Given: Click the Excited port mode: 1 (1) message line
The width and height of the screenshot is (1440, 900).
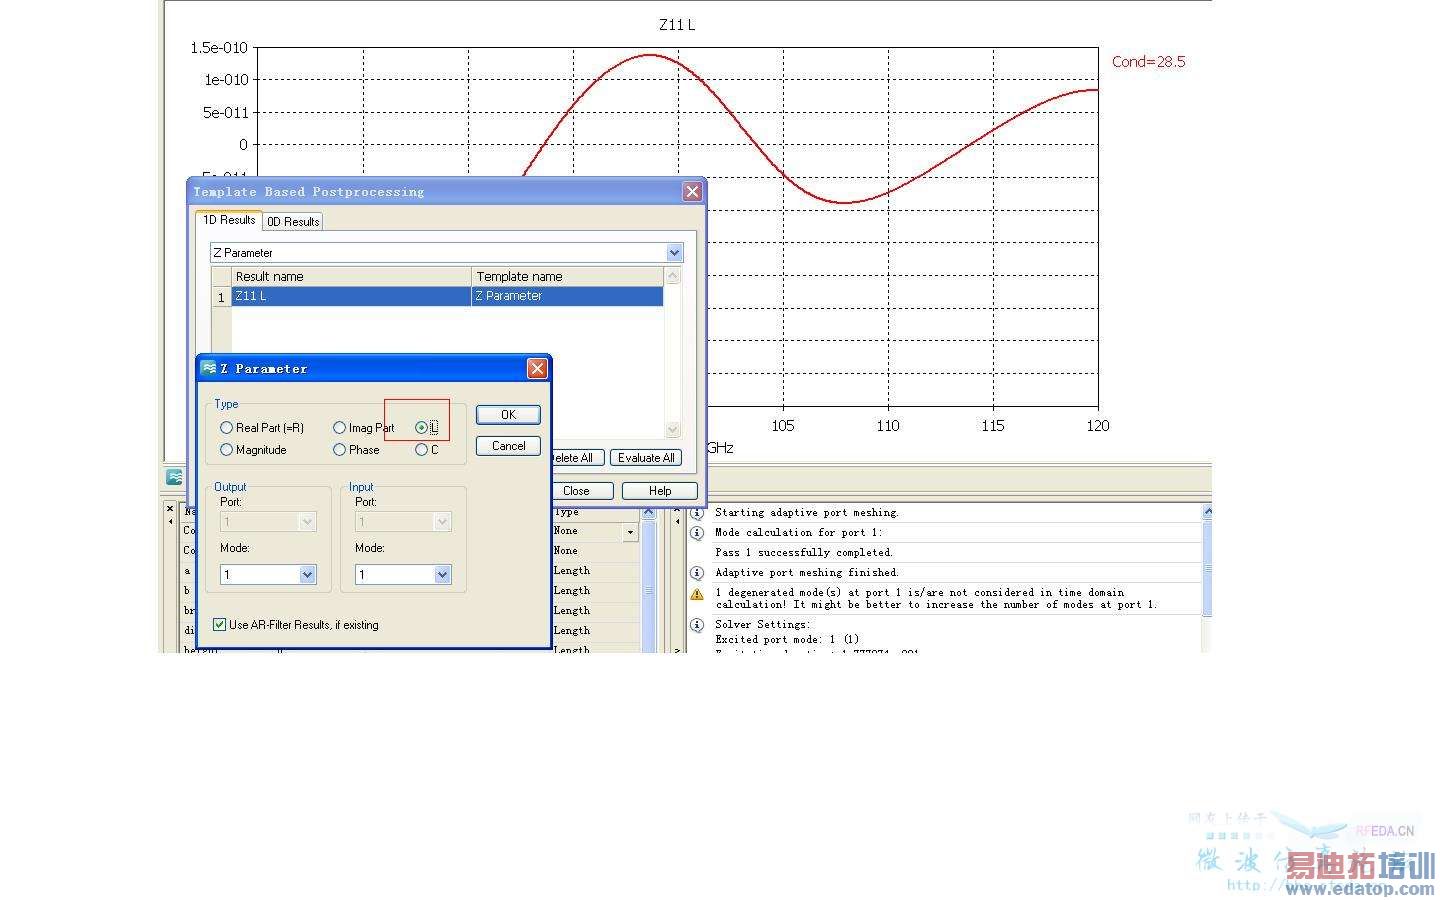Looking at the screenshot, I should point(787,639).
